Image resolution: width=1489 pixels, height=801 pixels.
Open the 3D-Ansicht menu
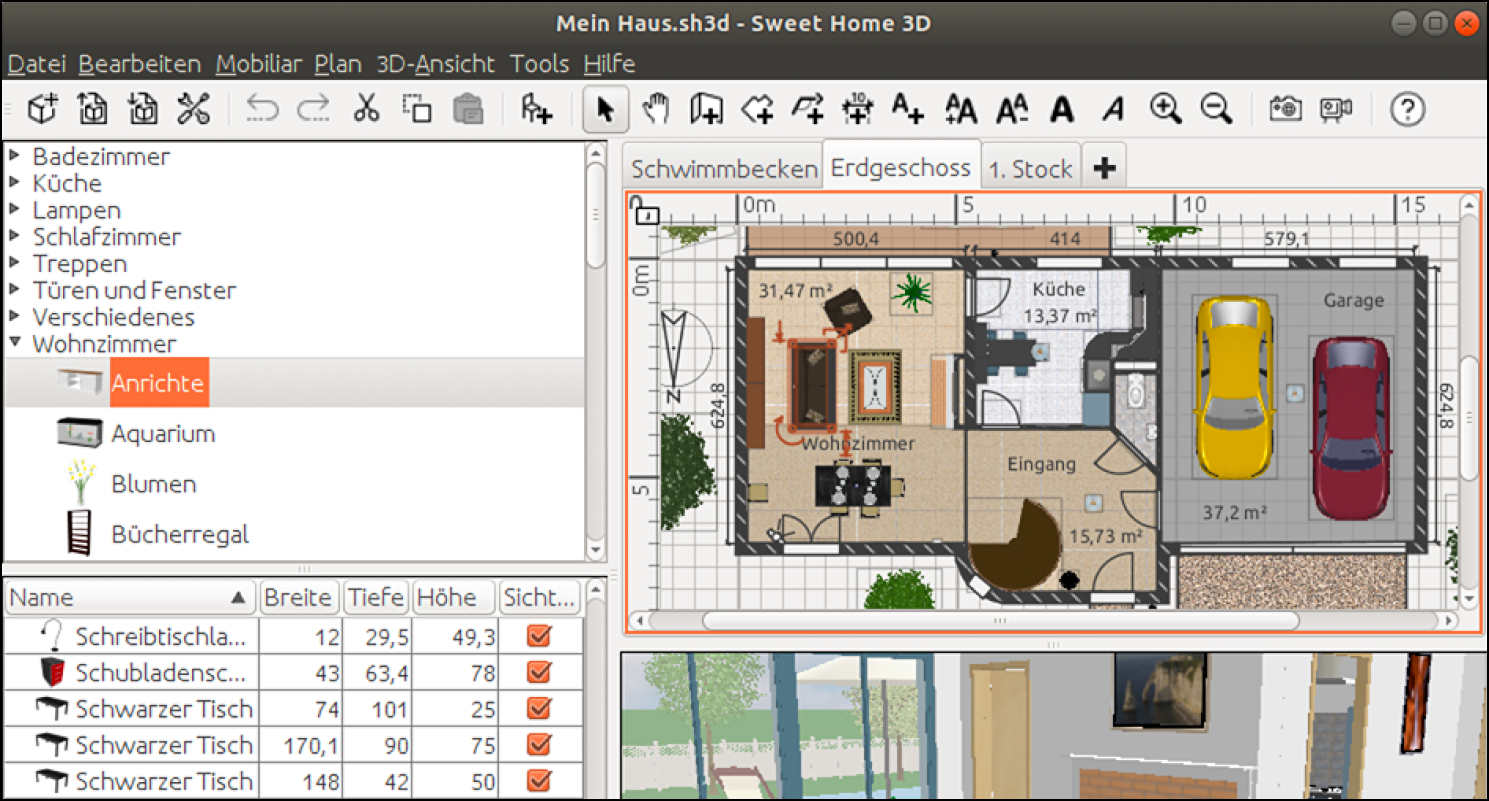click(435, 63)
